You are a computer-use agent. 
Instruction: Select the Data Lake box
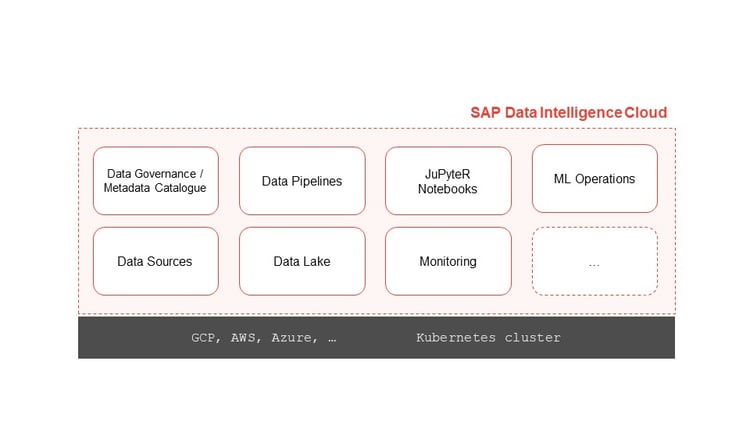[302, 261]
